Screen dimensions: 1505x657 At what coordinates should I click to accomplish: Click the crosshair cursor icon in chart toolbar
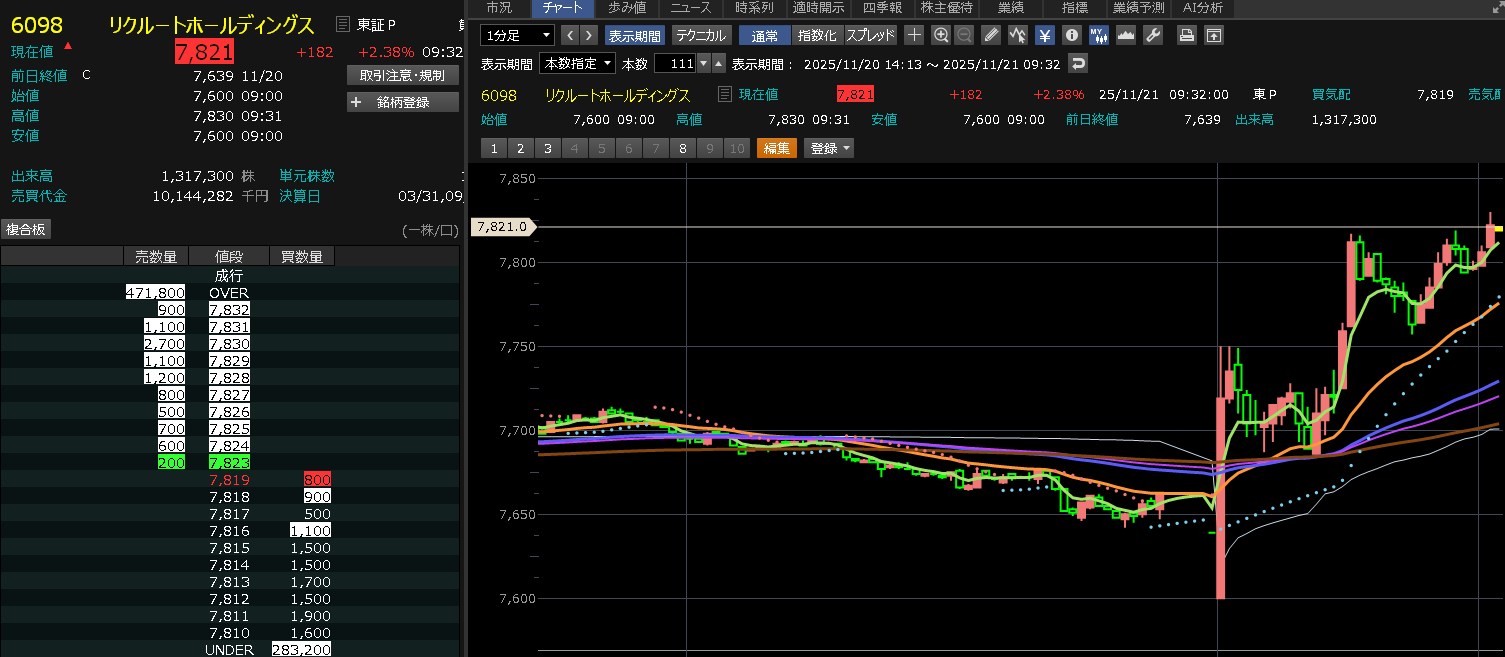point(914,36)
